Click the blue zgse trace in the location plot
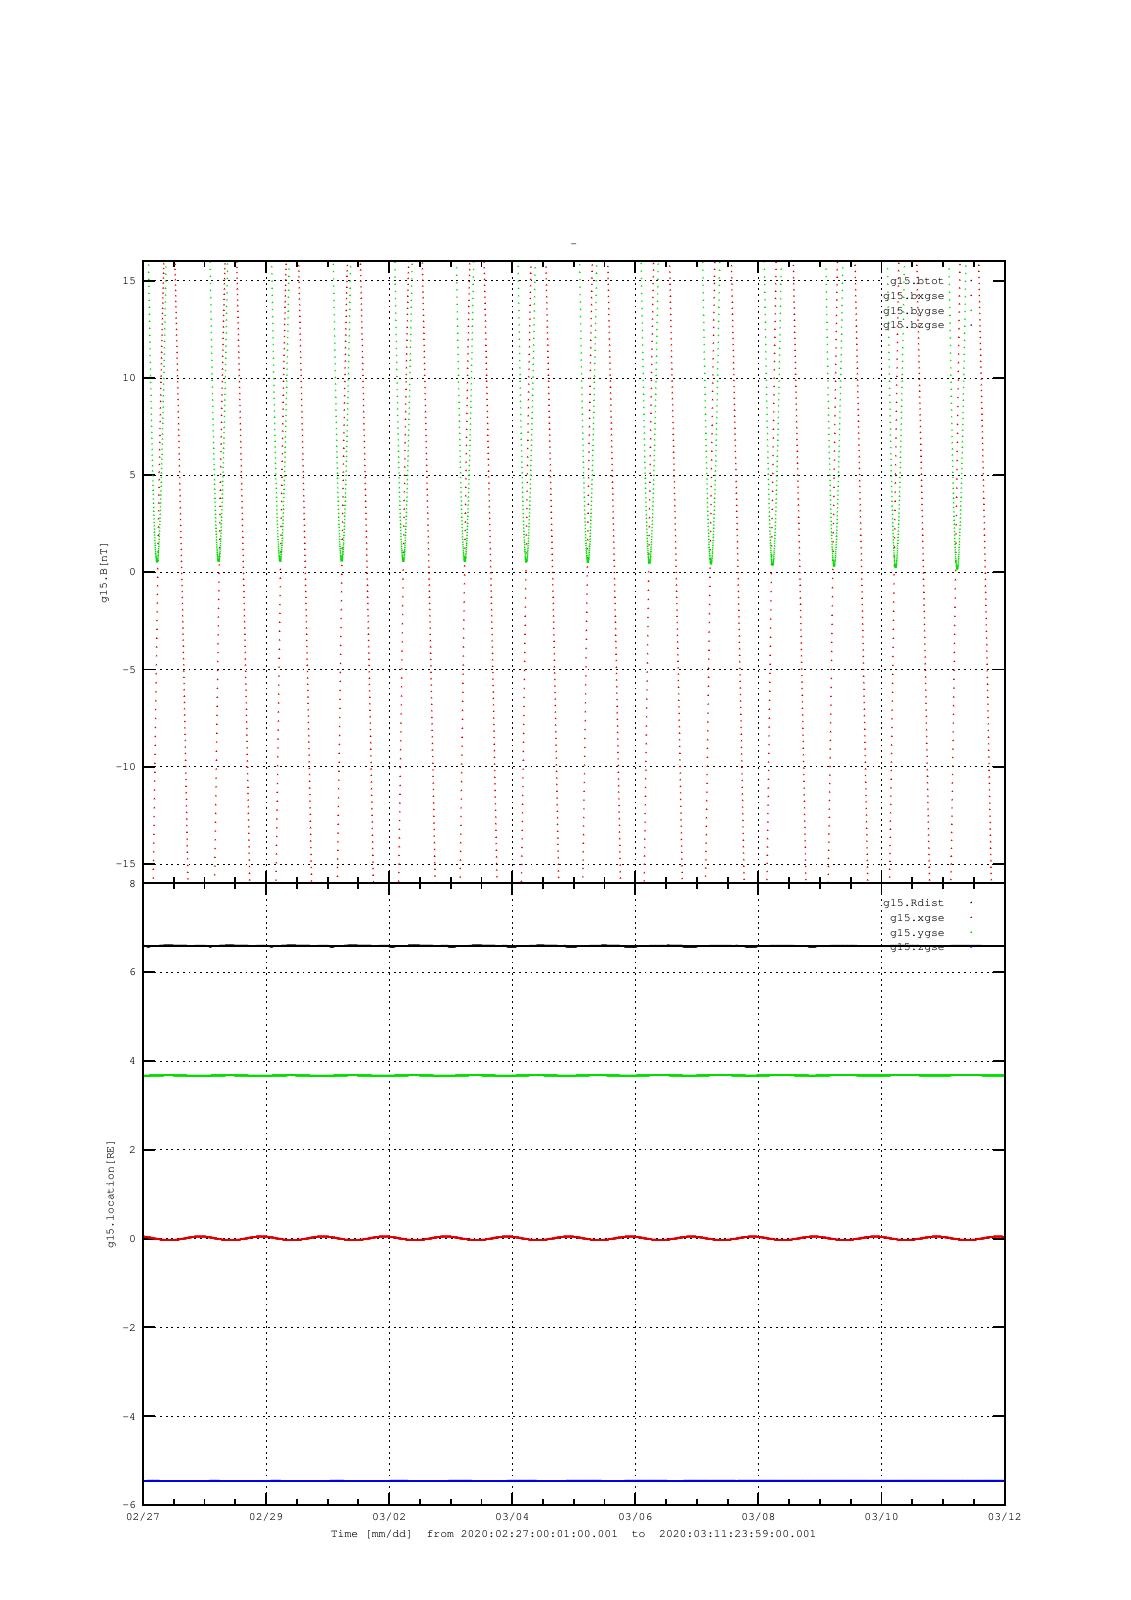 pyautogui.click(x=574, y=1481)
